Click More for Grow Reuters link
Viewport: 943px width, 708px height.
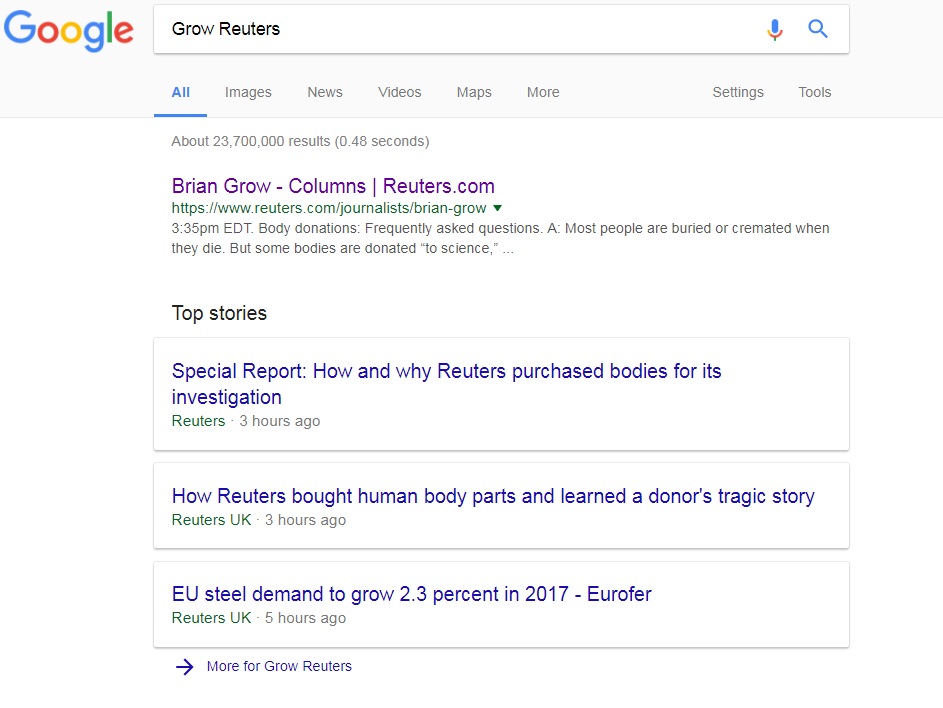tap(279, 666)
